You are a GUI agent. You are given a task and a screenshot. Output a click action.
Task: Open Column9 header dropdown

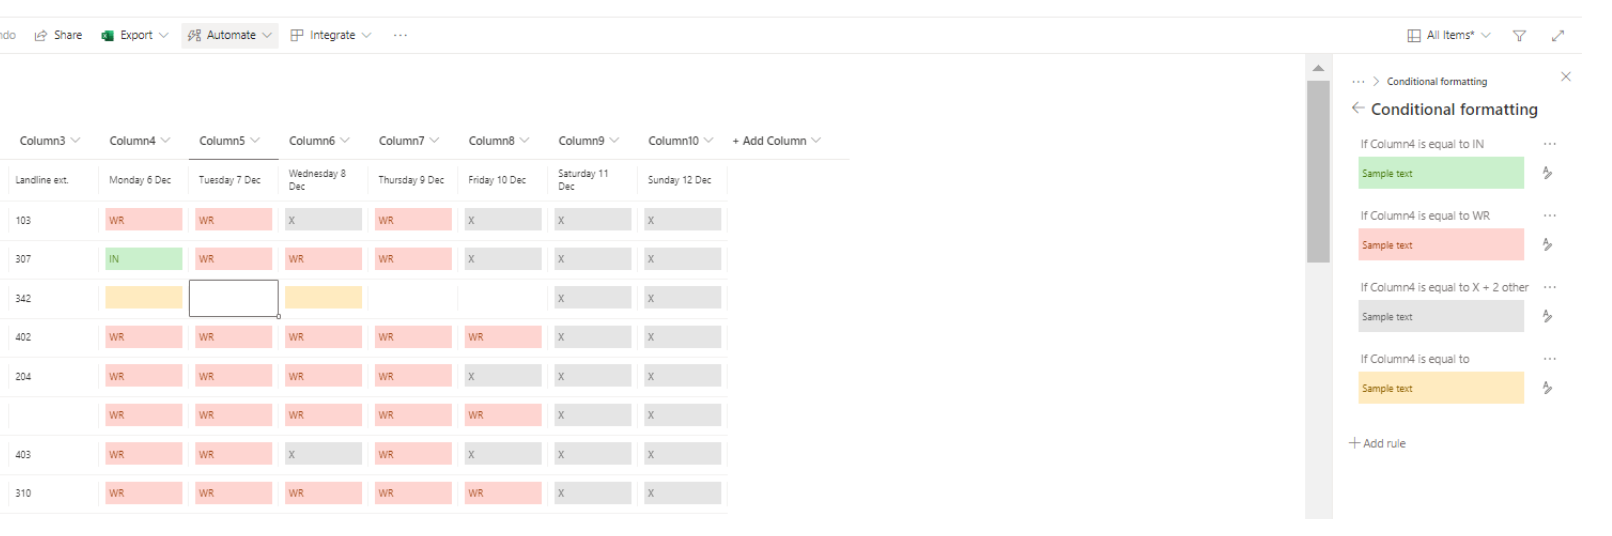point(589,141)
